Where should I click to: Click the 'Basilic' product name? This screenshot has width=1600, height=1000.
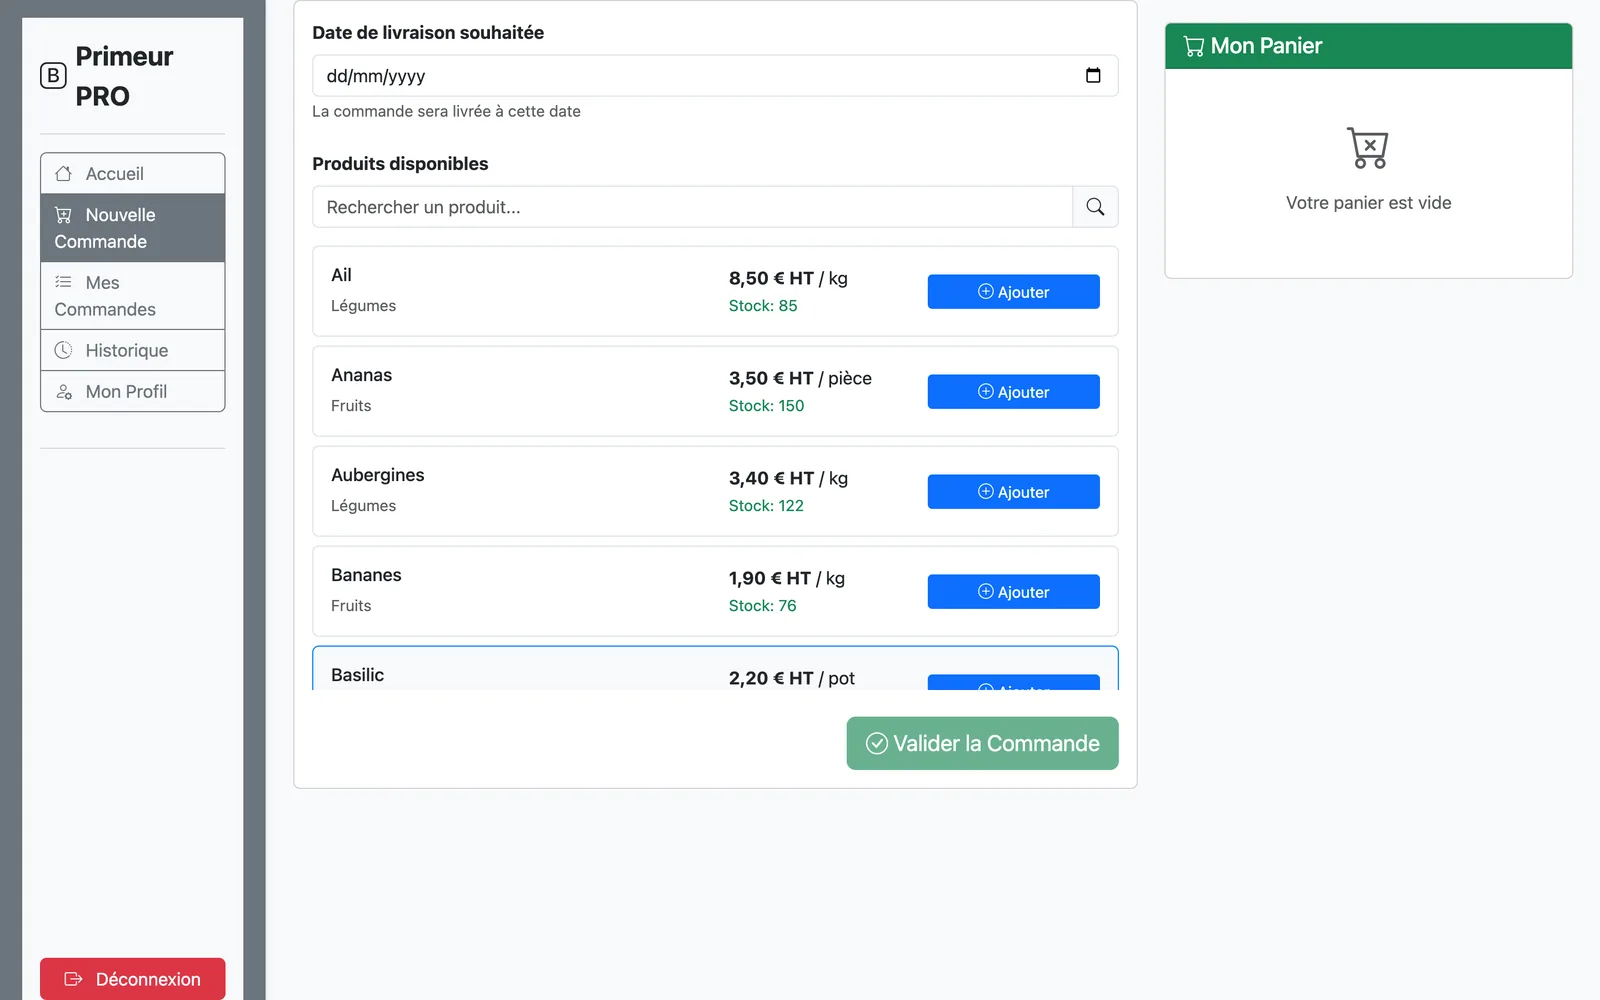357,675
